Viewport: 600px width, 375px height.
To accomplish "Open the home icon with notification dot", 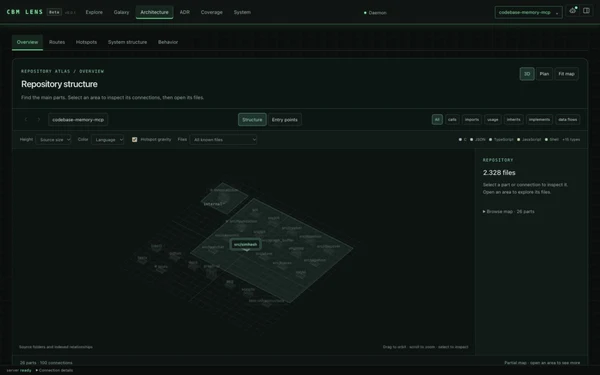I will coord(573,11).
